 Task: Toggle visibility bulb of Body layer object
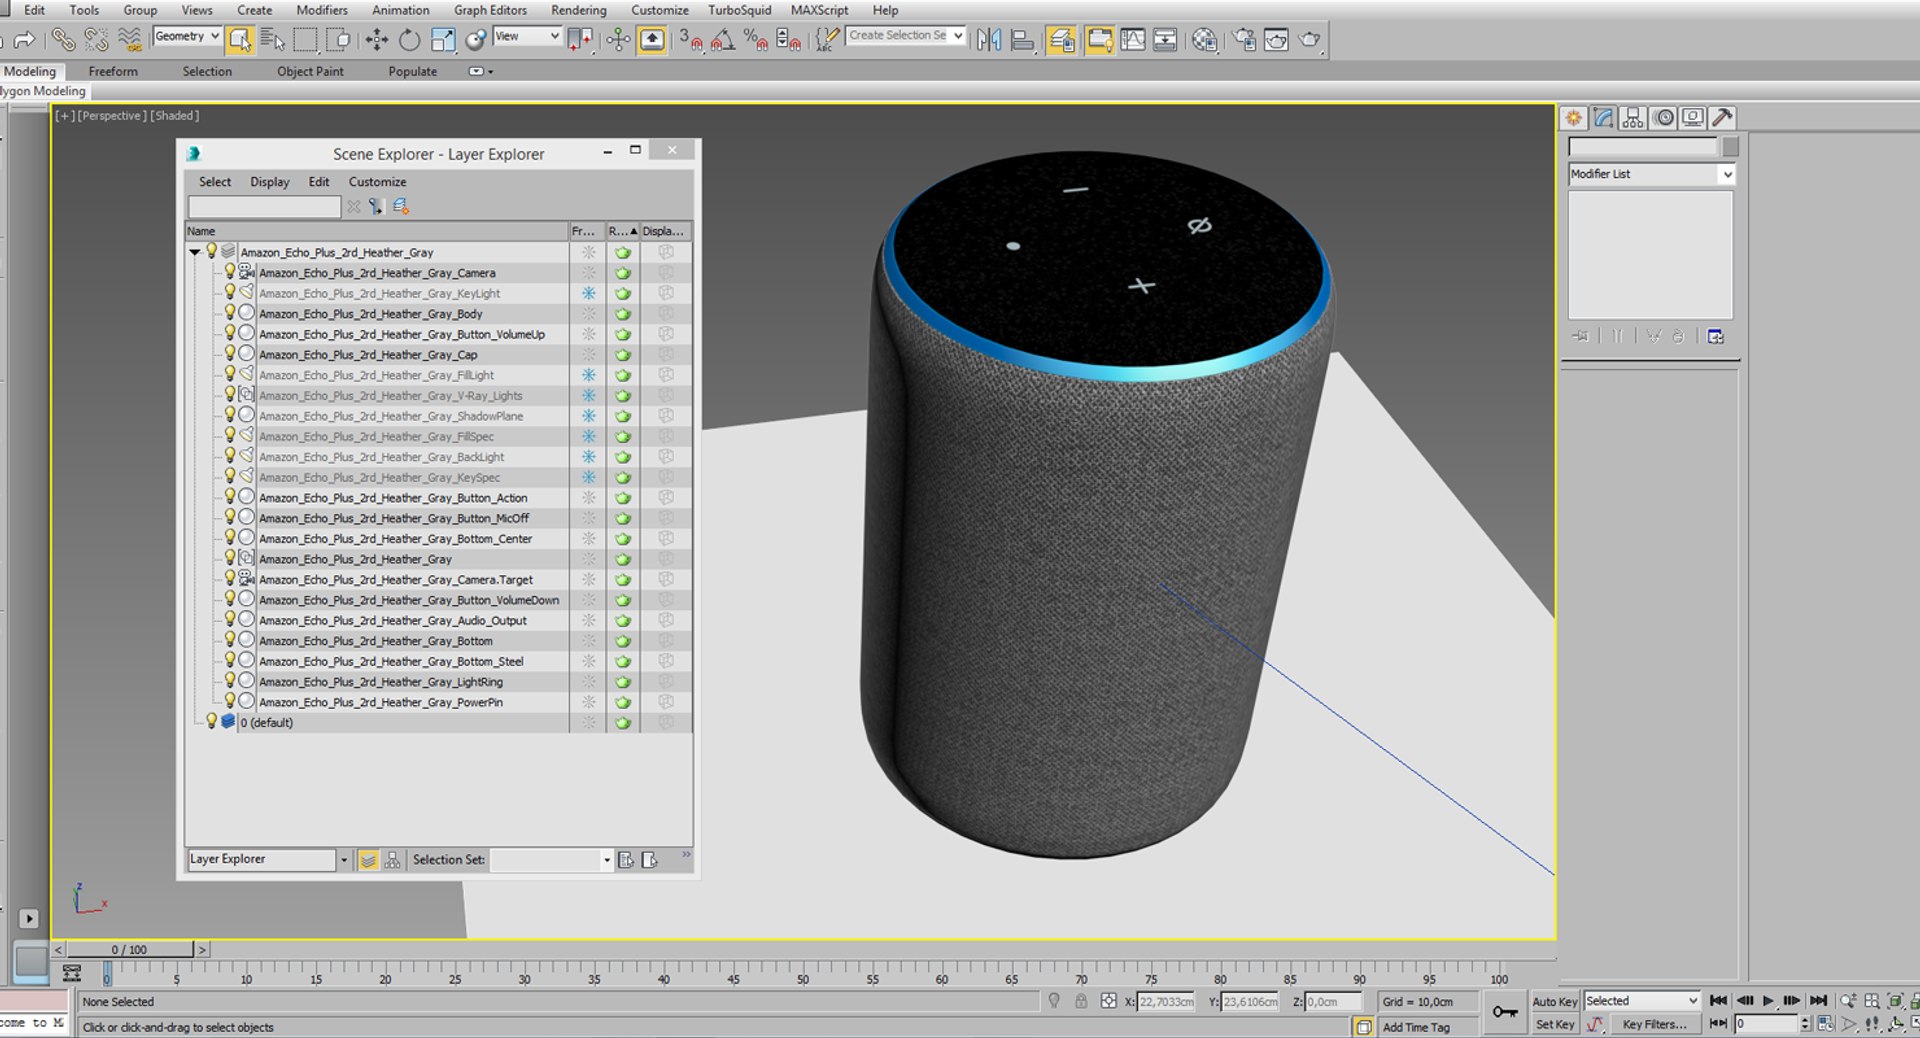(229, 312)
